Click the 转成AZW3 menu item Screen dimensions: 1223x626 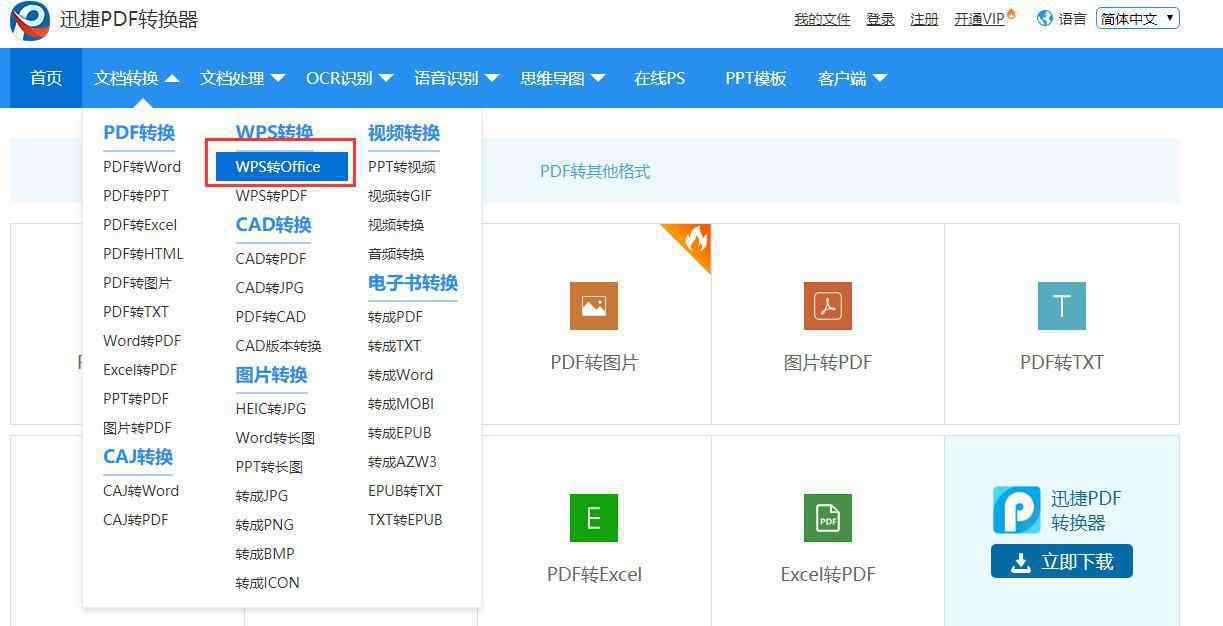(402, 461)
